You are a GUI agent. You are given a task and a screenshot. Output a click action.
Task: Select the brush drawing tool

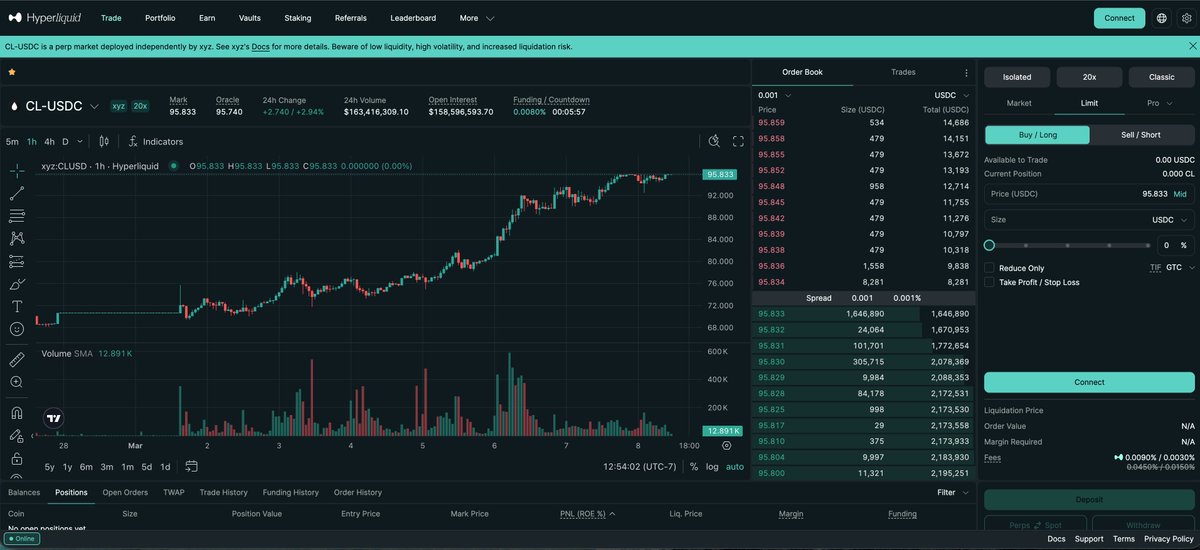pyautogui.click(x=17, y=284)
